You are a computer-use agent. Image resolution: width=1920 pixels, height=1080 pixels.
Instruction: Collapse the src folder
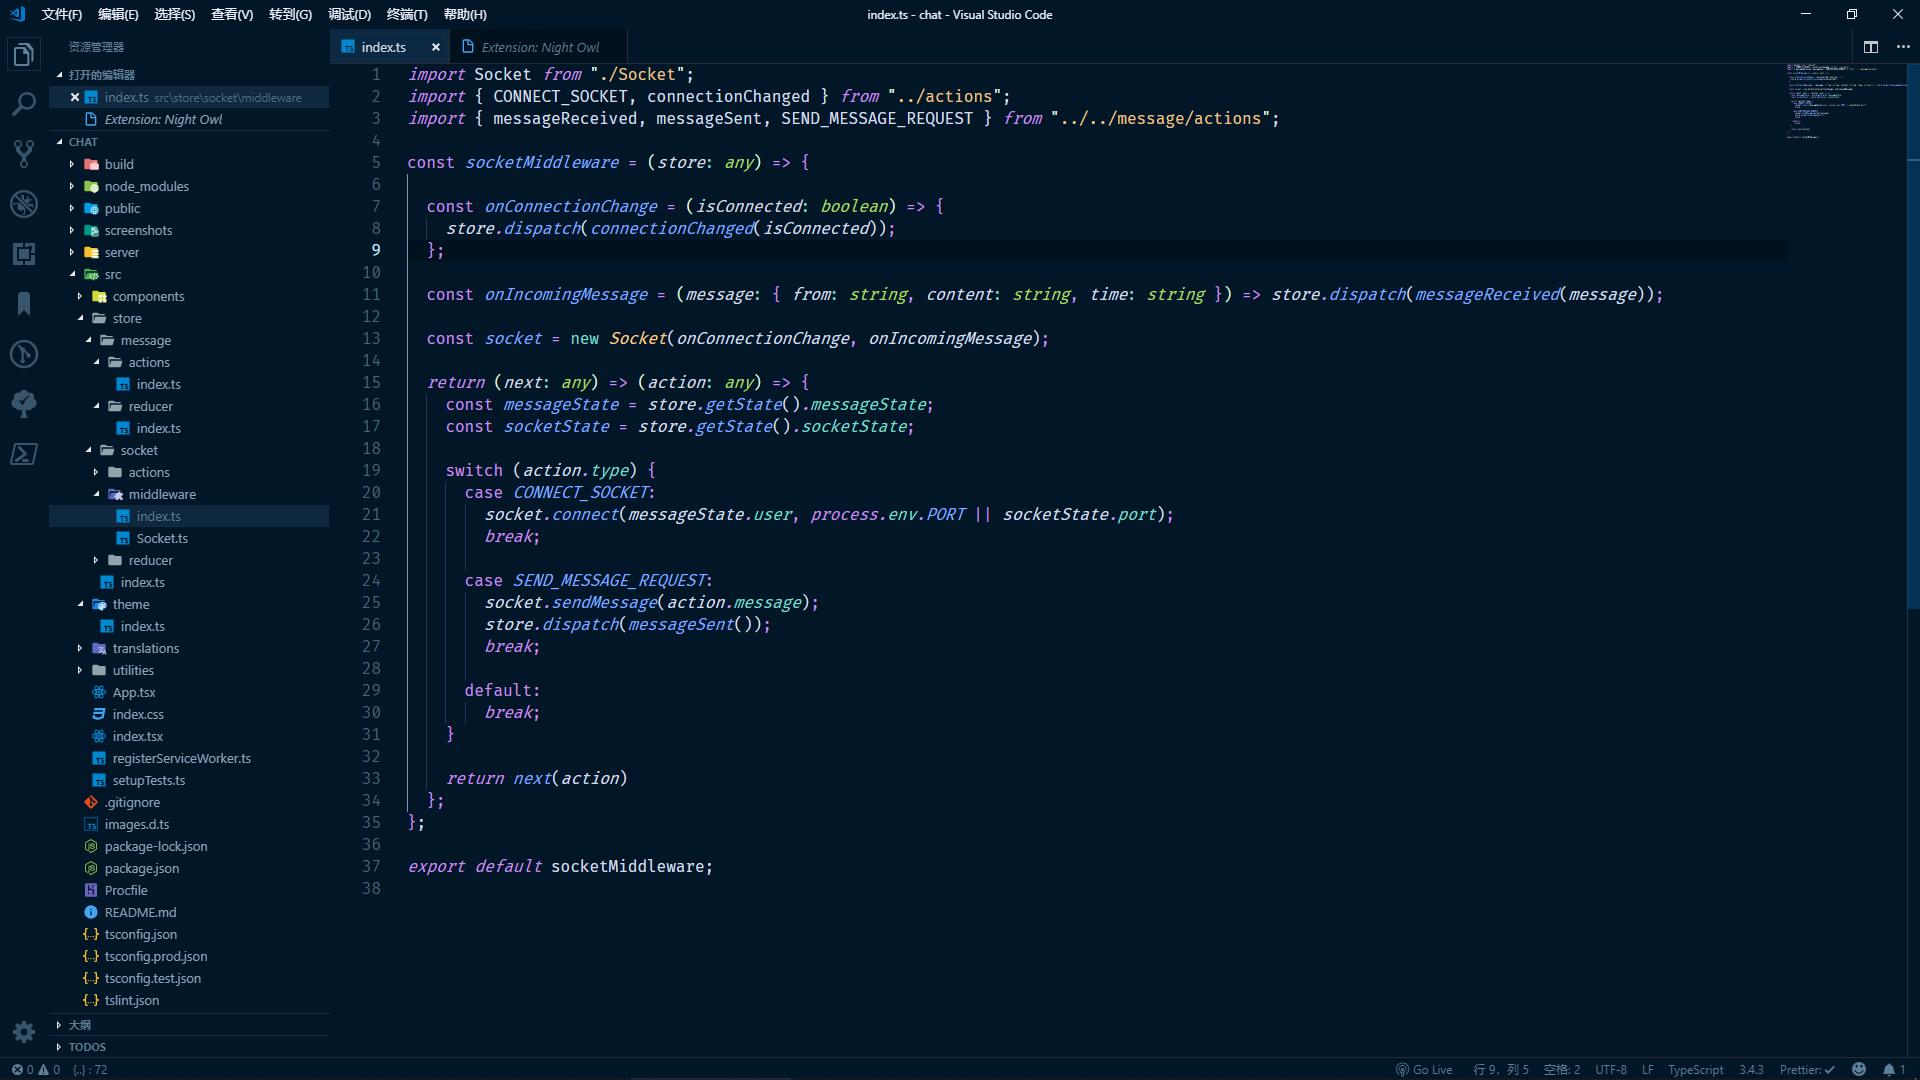tap(112, 274)
